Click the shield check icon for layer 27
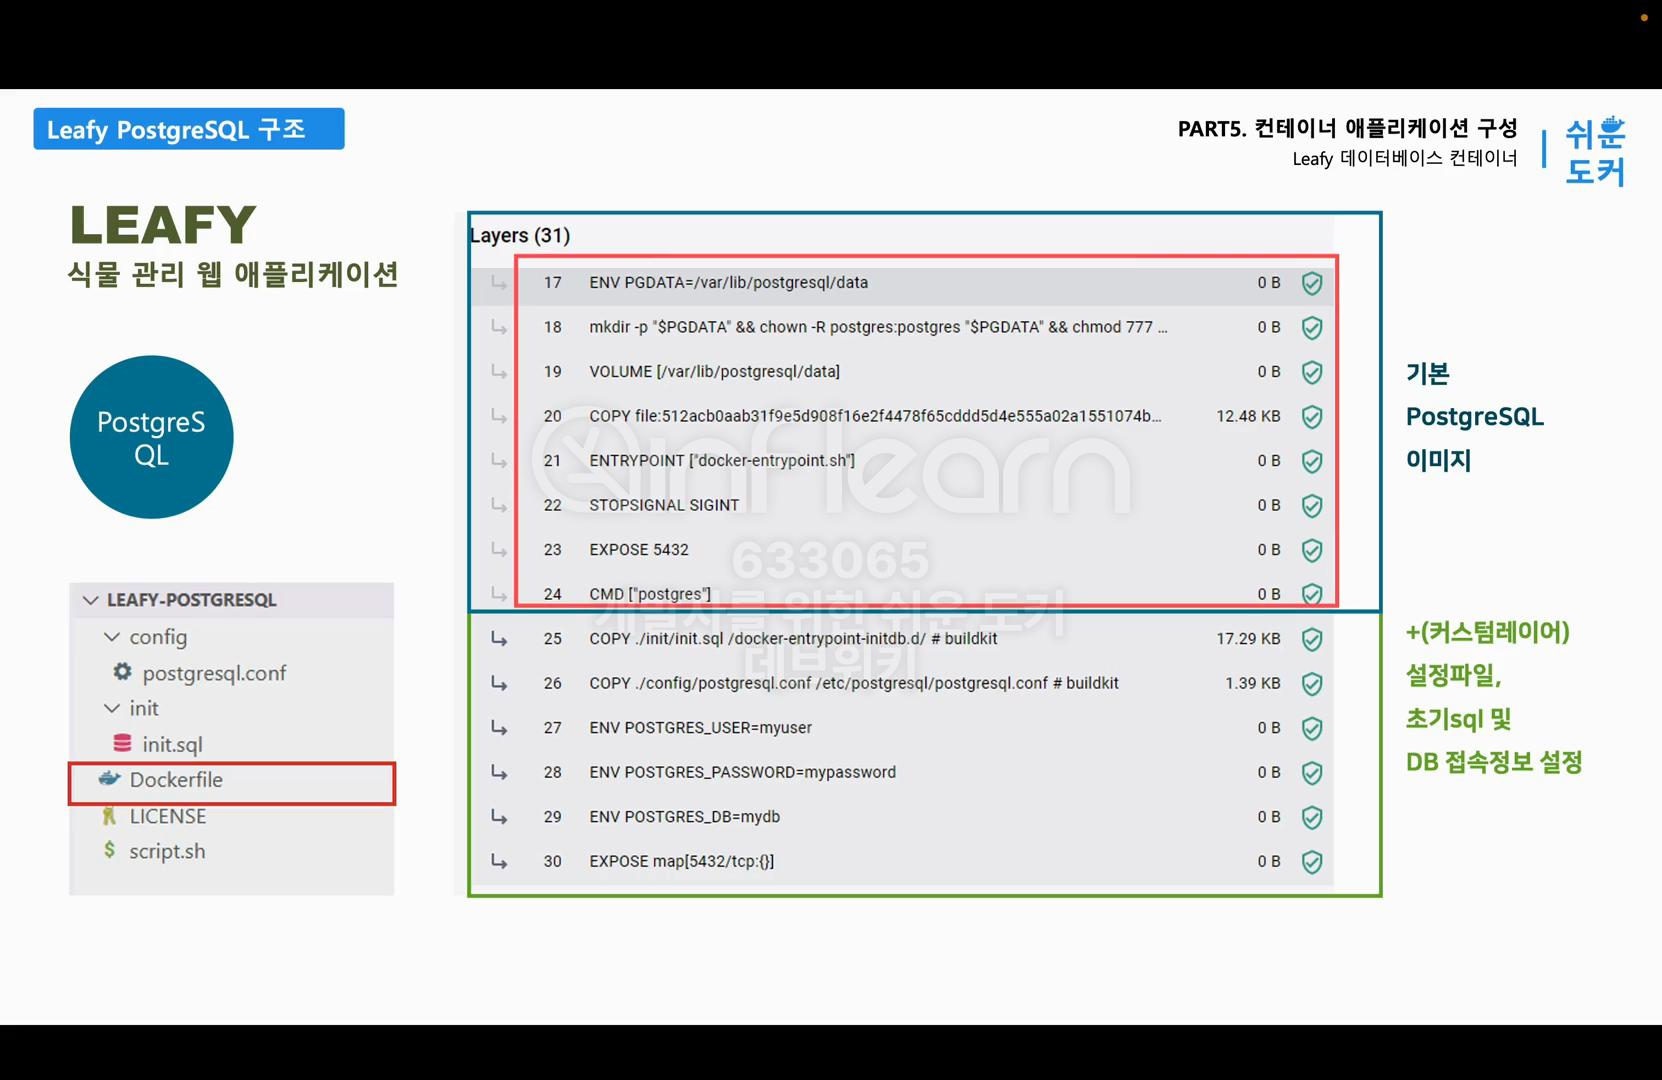Viewport: 1662px width, 1080px height. [1312, 729]
